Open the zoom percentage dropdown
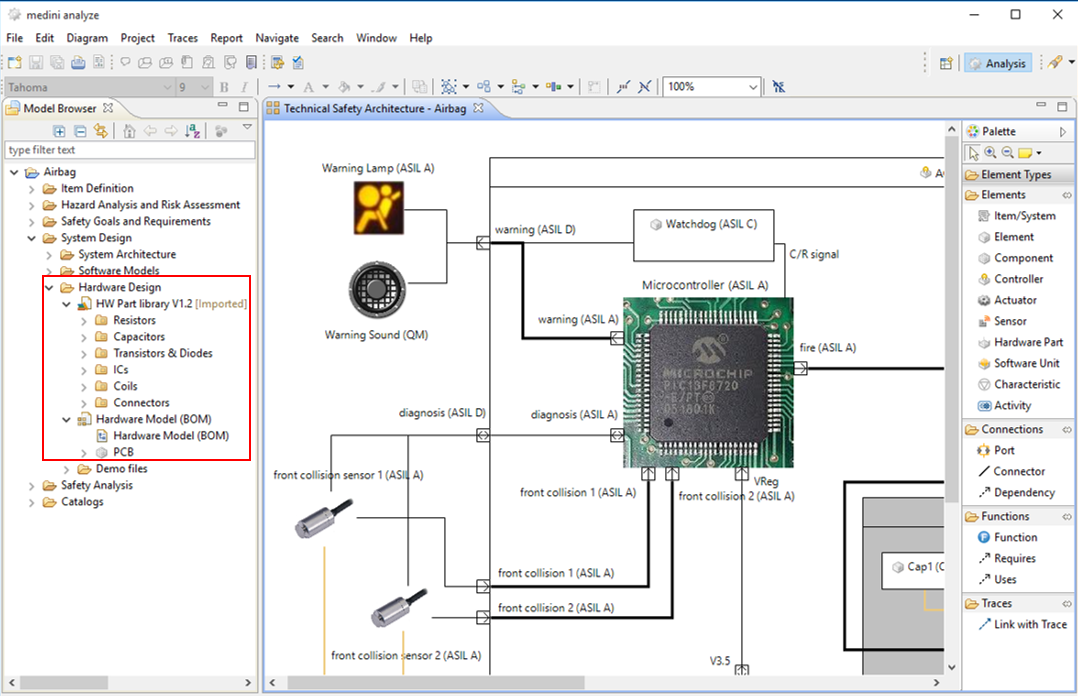The height and width of the screenshot is (696, 1078). (x=753, y=87)
